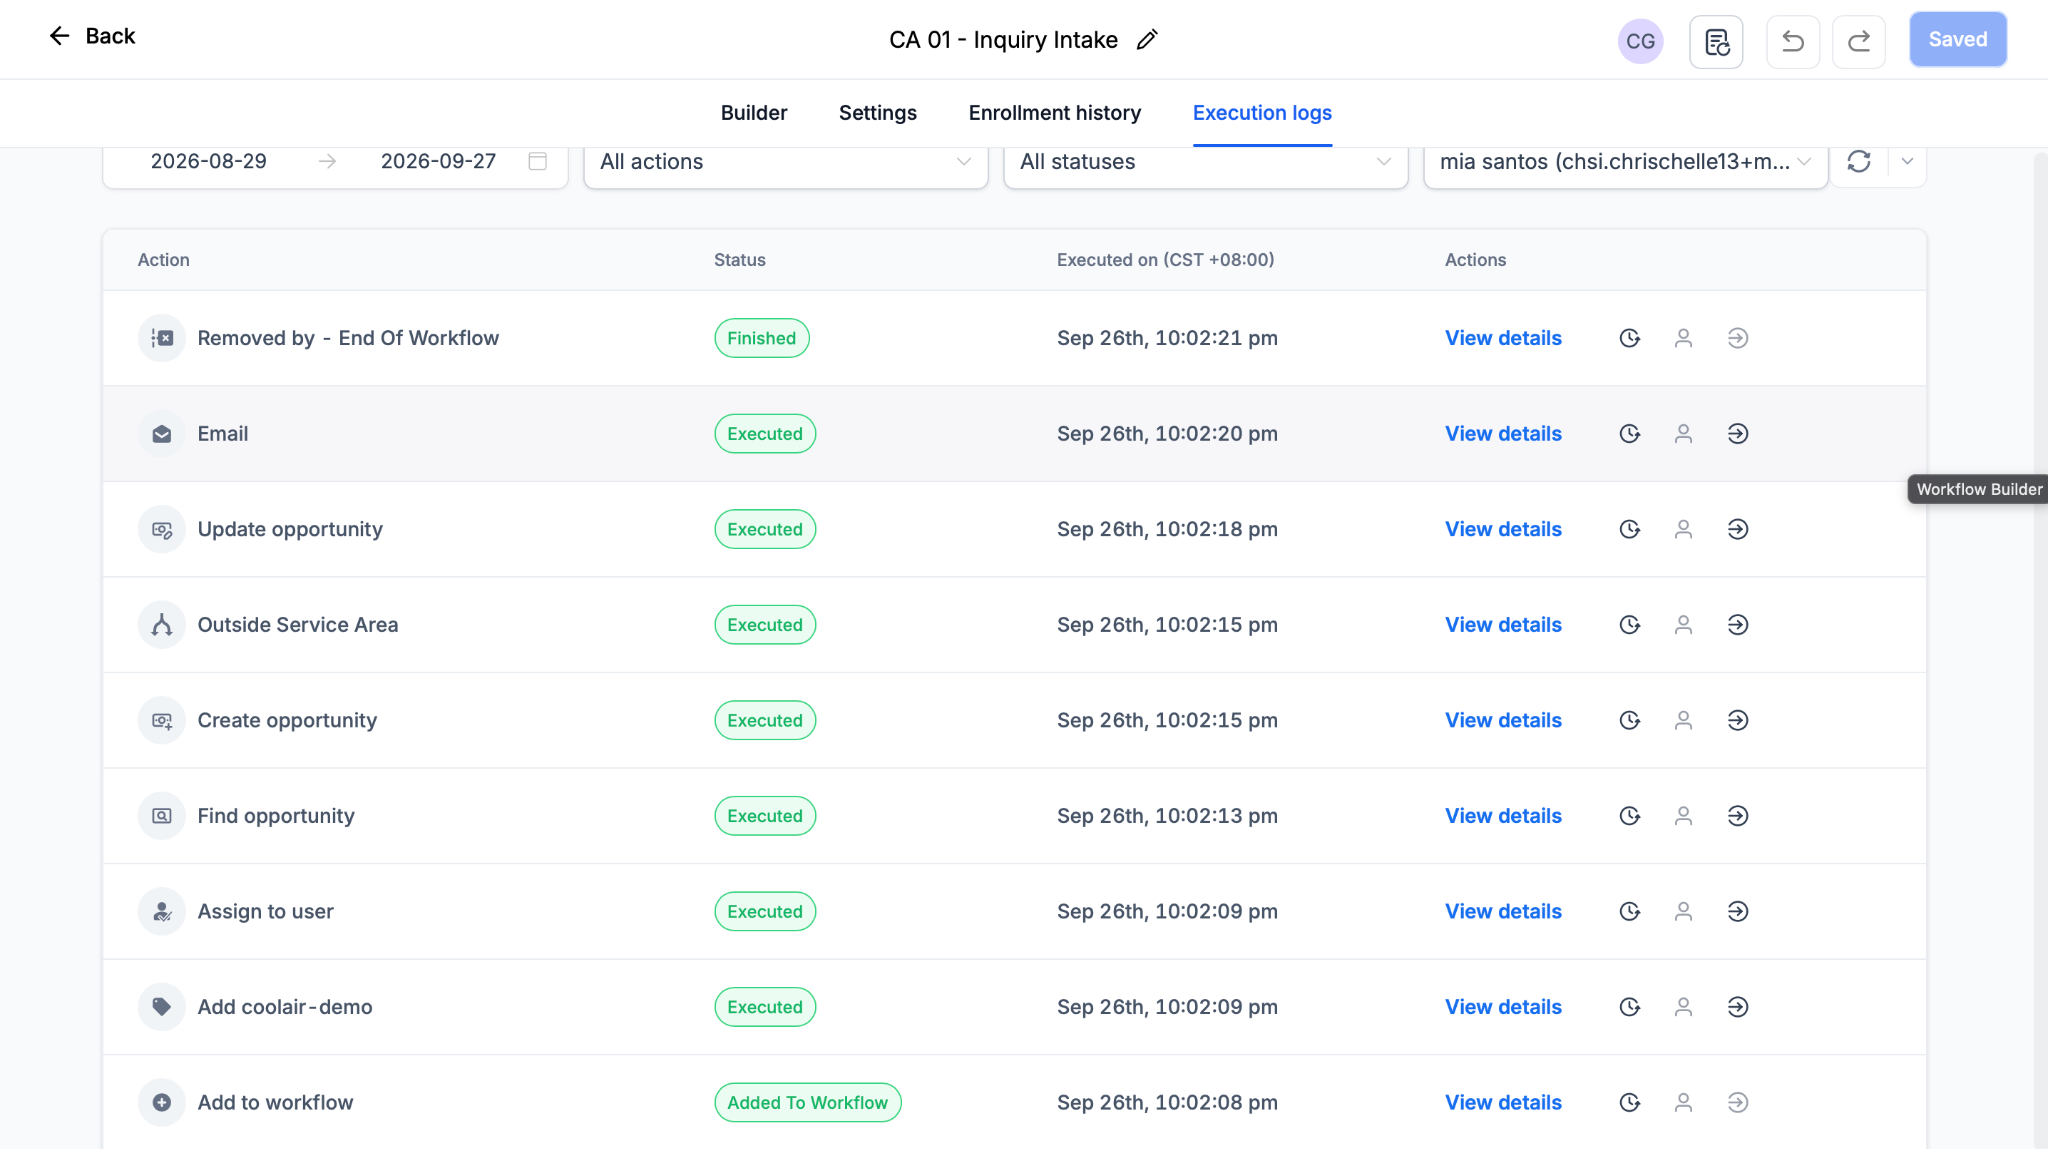
Task: Click the Outside Service Area action name
Action: coord(297,625)
